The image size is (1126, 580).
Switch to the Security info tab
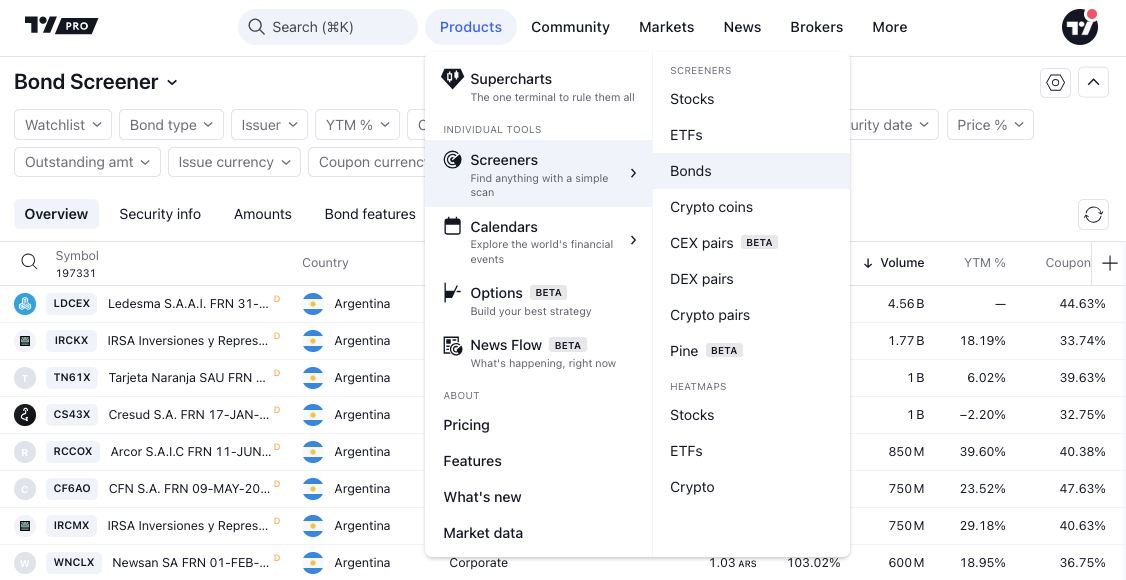point(160,214)
